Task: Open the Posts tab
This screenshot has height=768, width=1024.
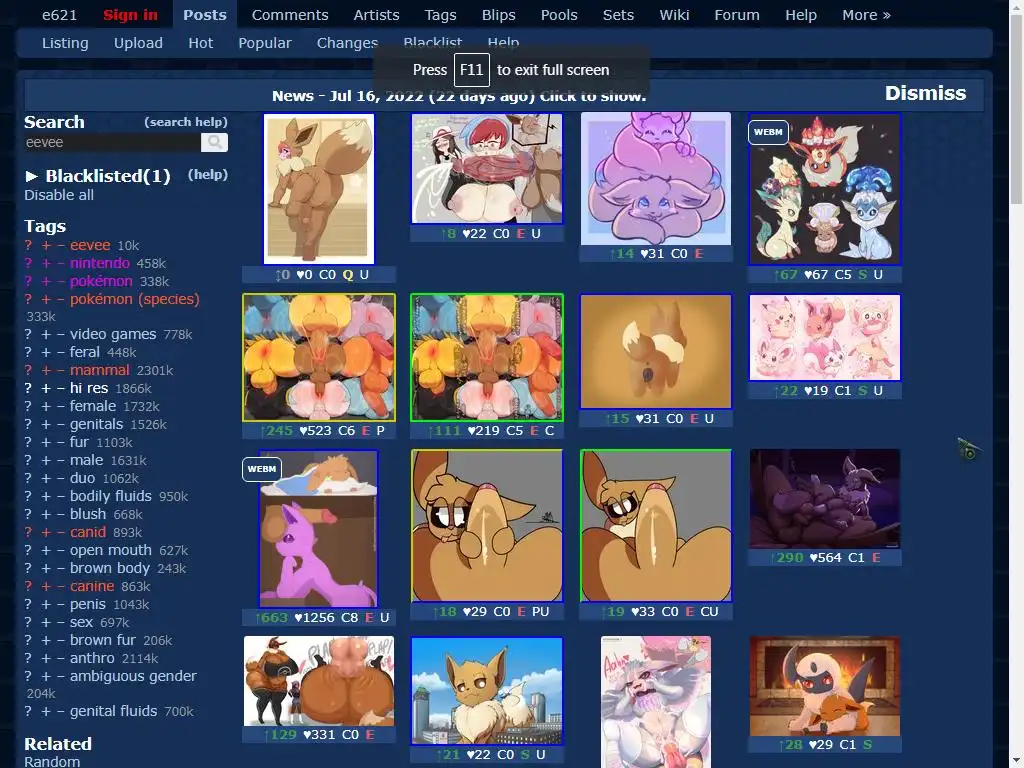Action: pyautogui.click(x=204, y=15)
